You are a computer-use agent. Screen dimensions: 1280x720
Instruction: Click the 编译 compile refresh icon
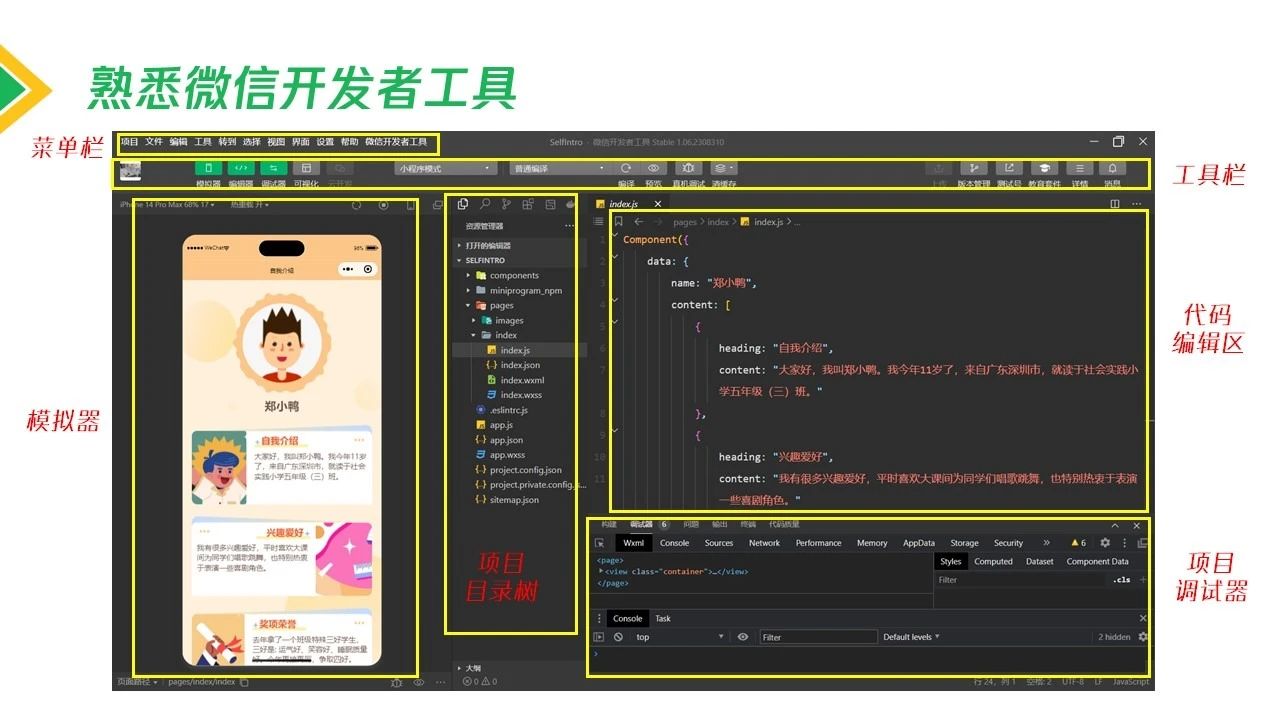coord(626,168)
